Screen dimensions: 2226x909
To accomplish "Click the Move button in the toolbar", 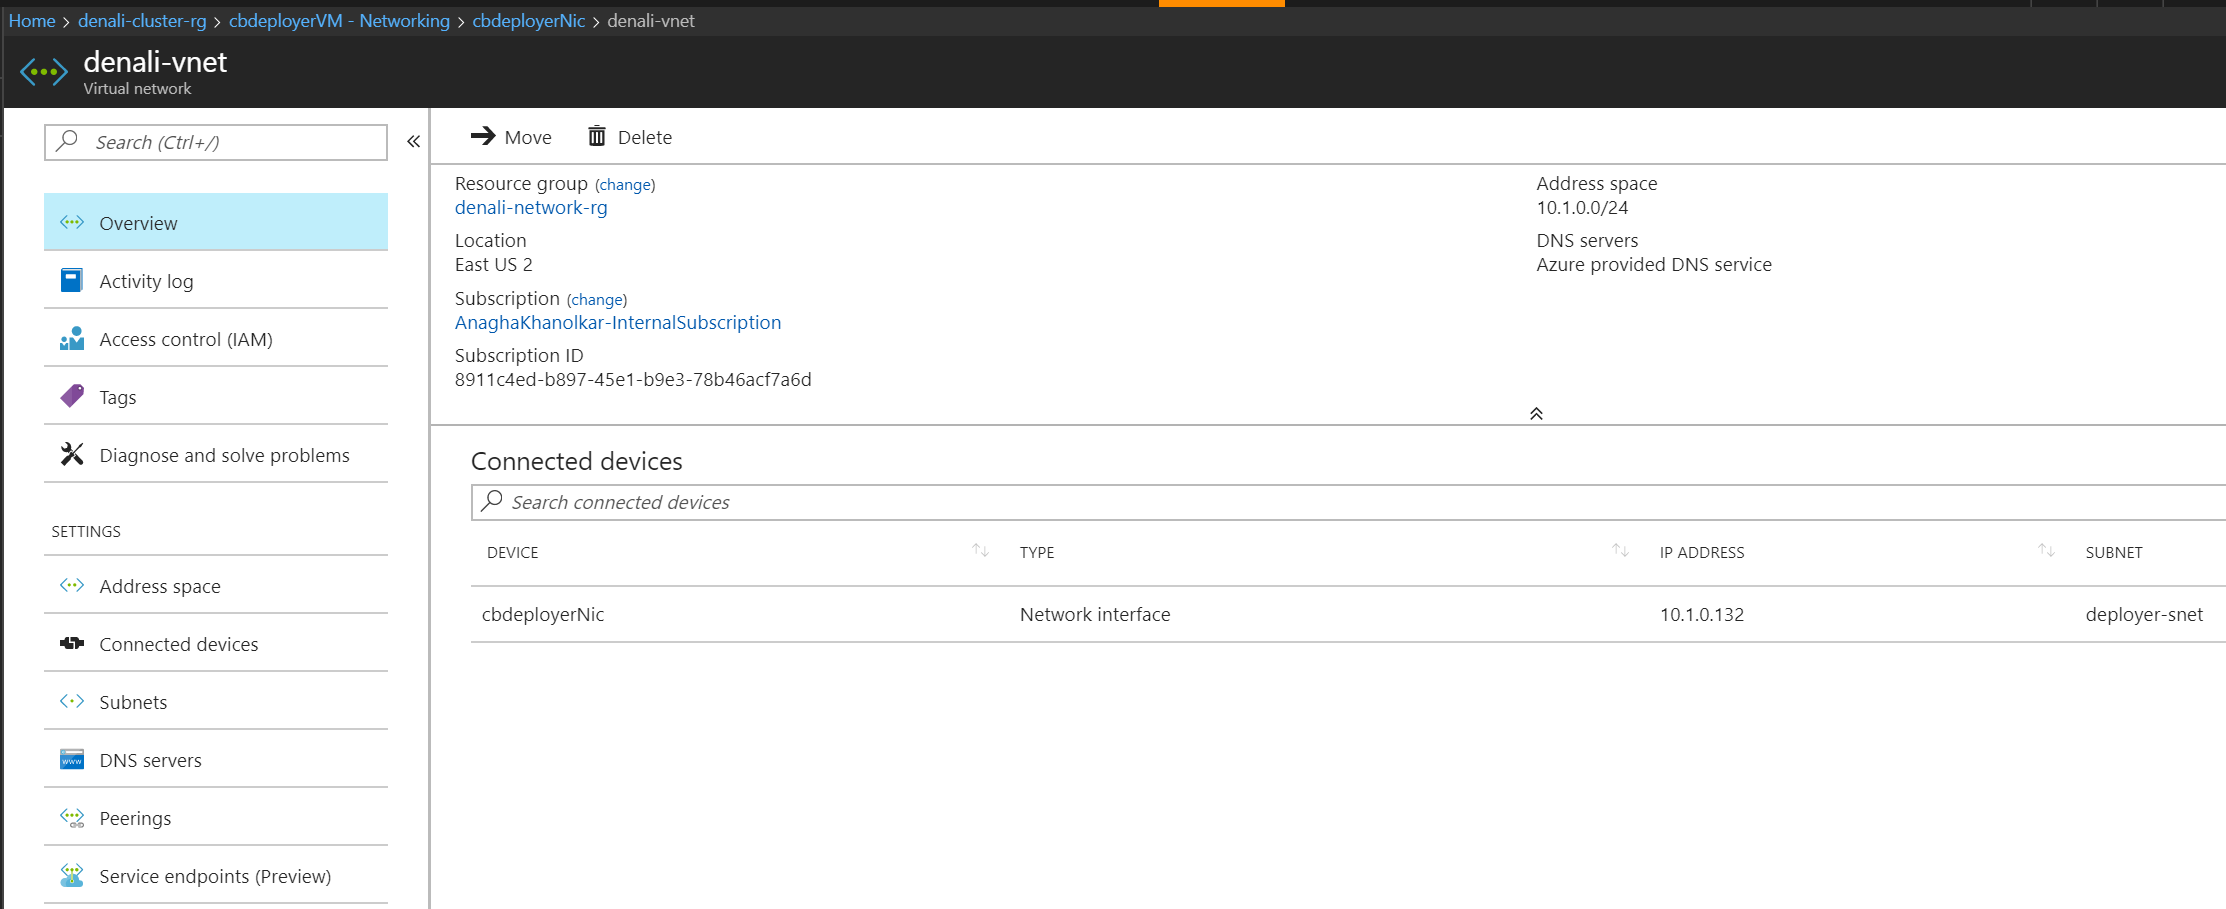I will click(x=511, y=137).
